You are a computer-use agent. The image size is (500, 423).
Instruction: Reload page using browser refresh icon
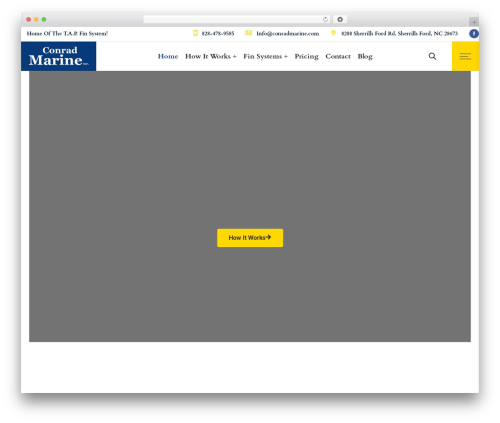tap(325, 19)
